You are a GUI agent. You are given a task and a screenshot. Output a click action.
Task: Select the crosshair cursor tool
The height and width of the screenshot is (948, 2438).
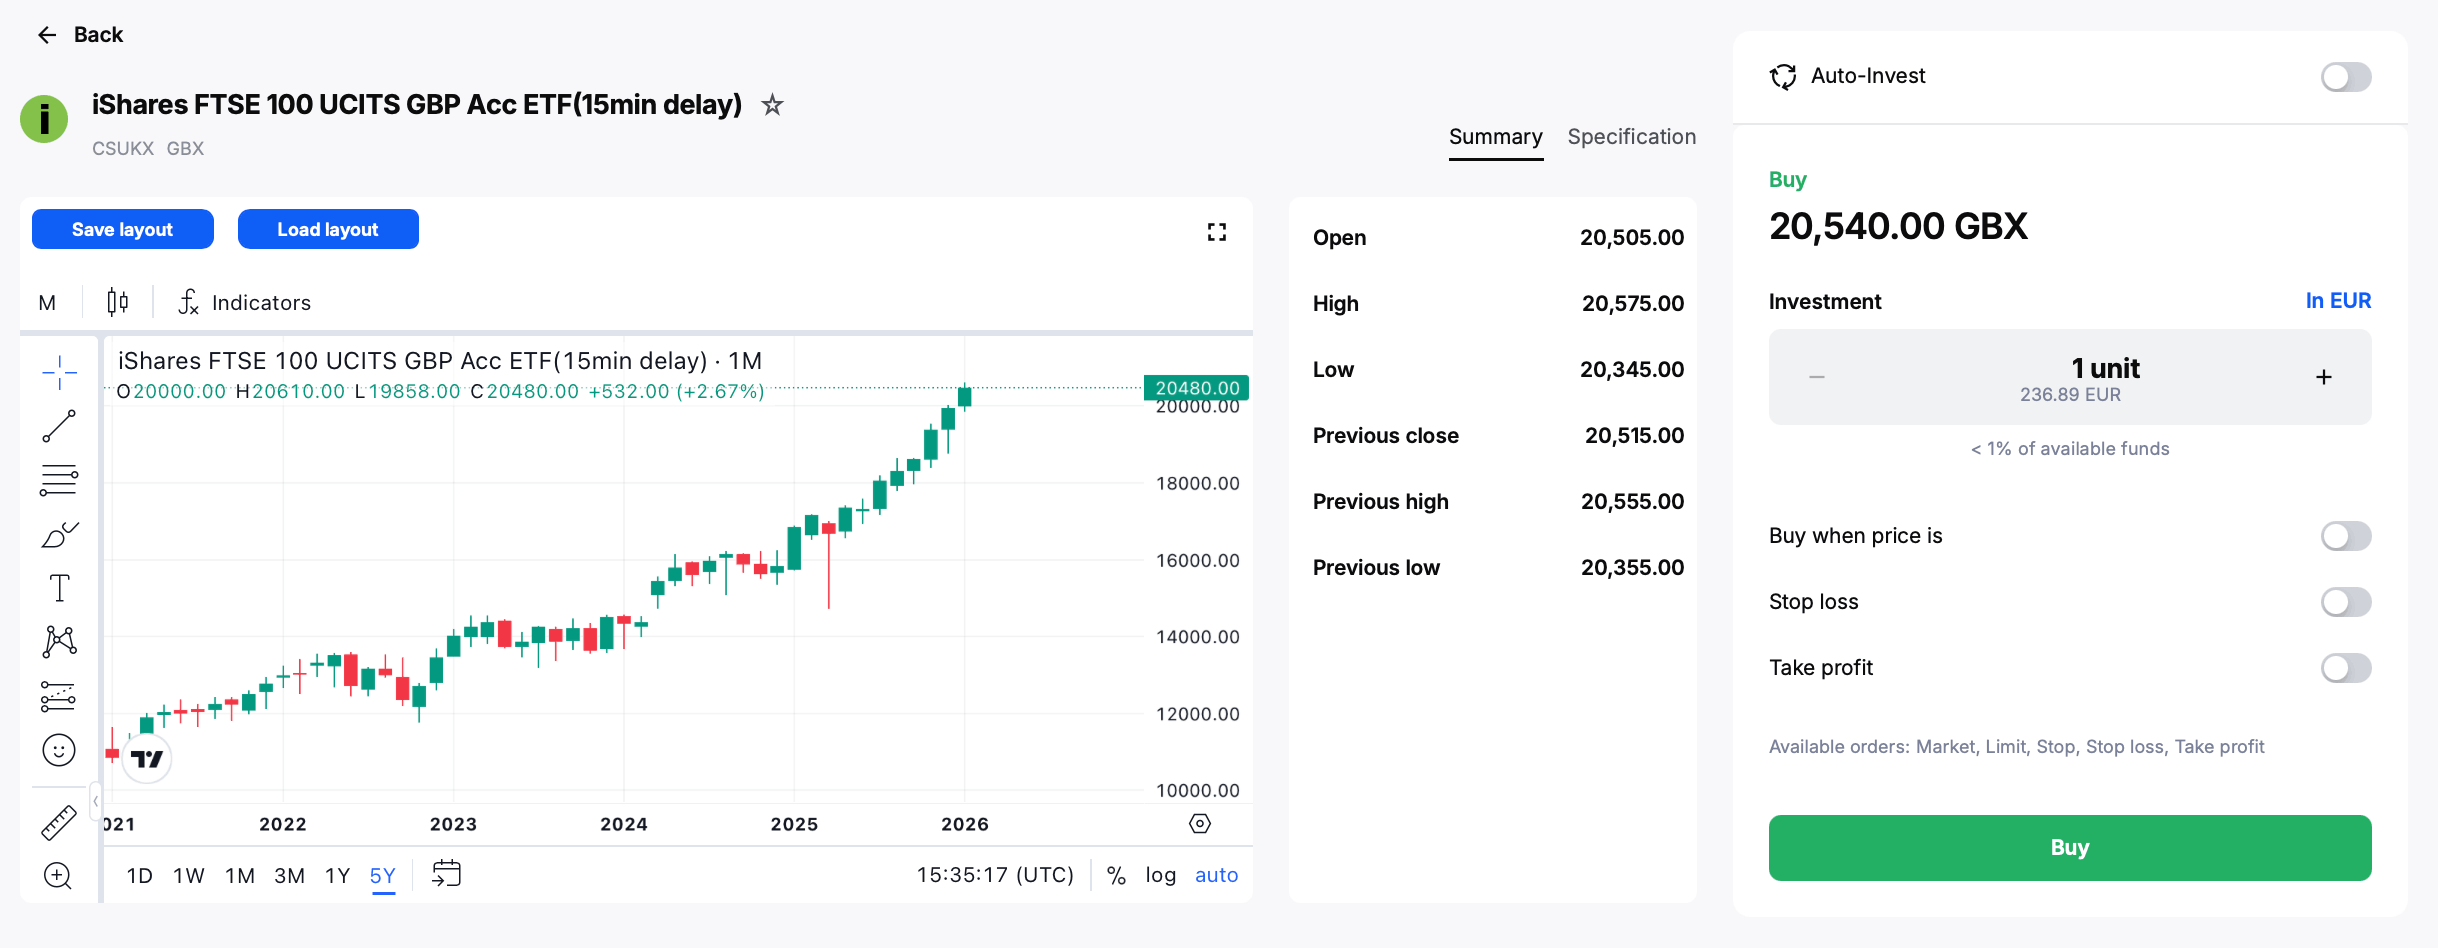click(59, 373)
